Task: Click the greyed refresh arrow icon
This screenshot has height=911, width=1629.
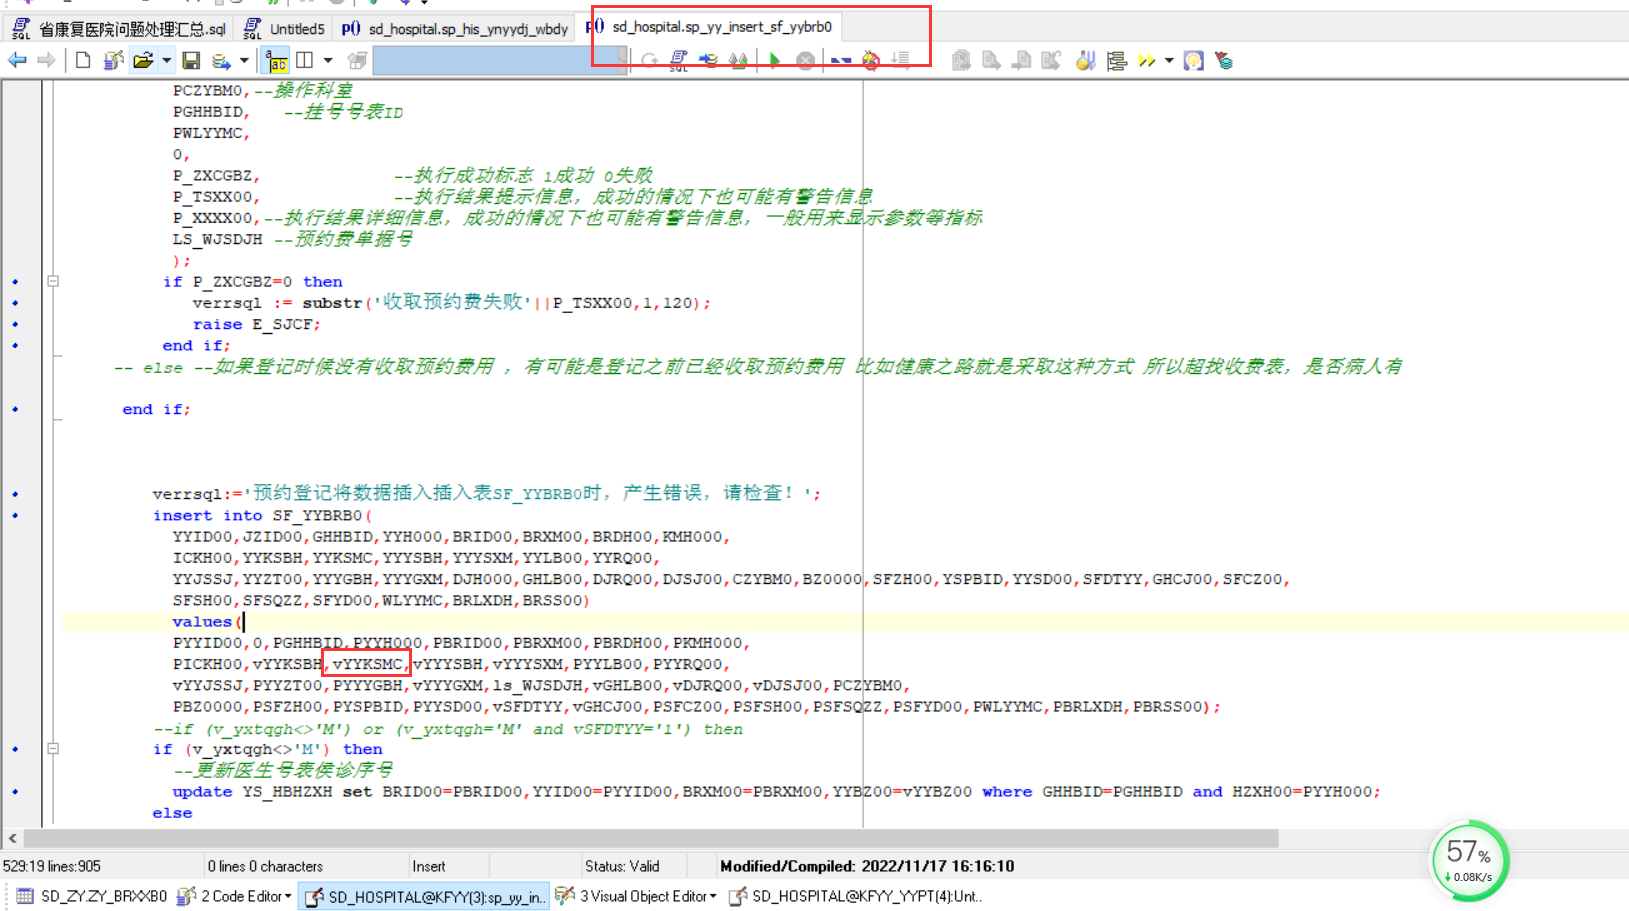Action: click(649, 61)
